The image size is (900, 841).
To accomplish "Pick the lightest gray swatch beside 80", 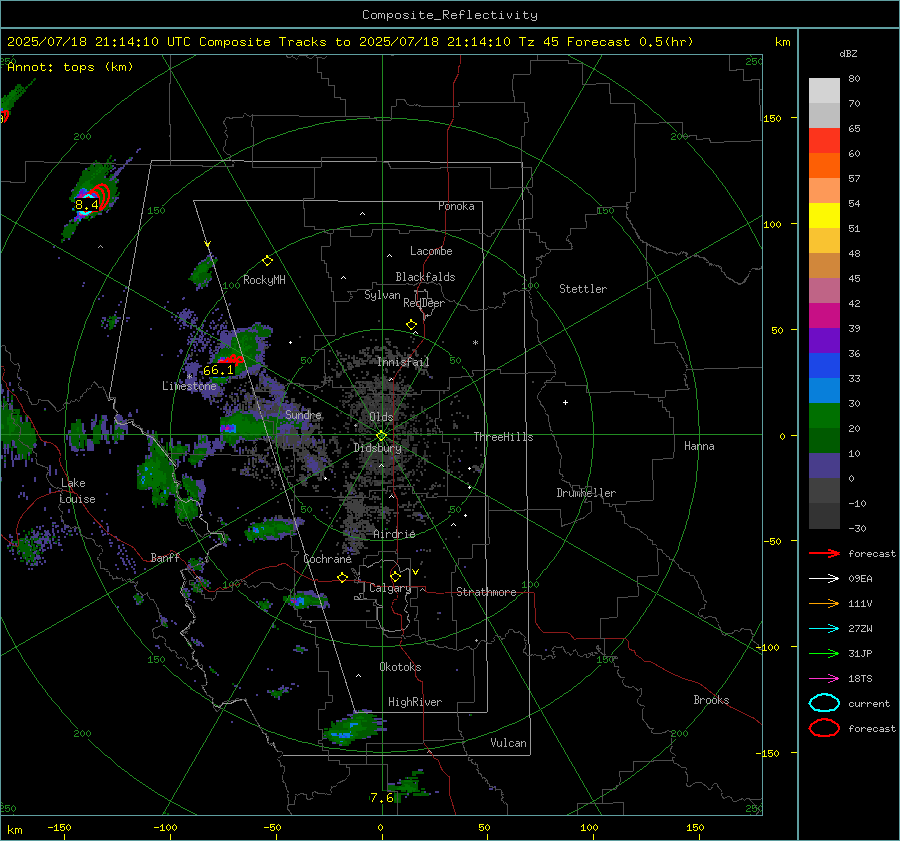I will coord(824,90).
